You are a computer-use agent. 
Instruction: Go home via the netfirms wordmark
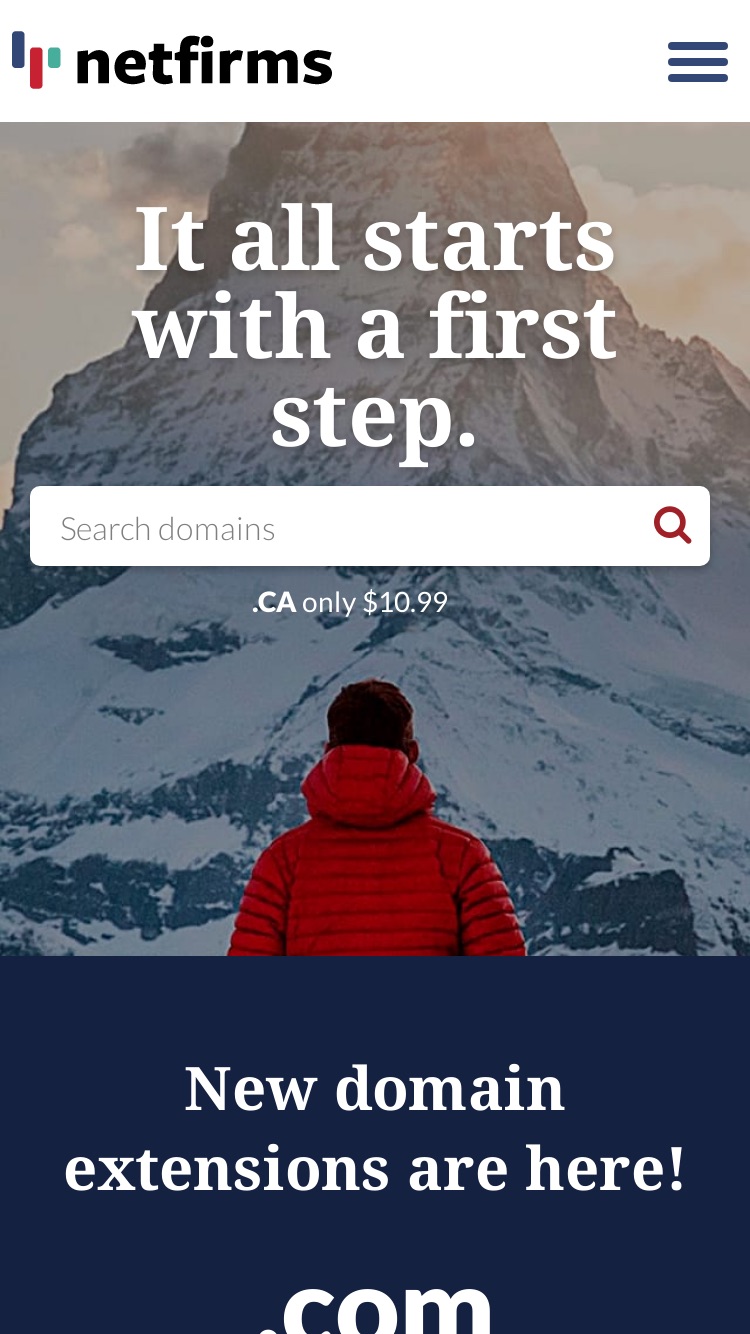pyautogui.click(x=204, y=62)
